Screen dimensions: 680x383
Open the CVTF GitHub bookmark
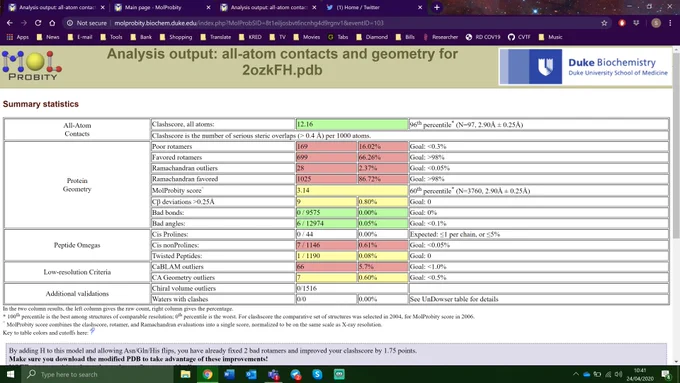(x=519, y=37)
